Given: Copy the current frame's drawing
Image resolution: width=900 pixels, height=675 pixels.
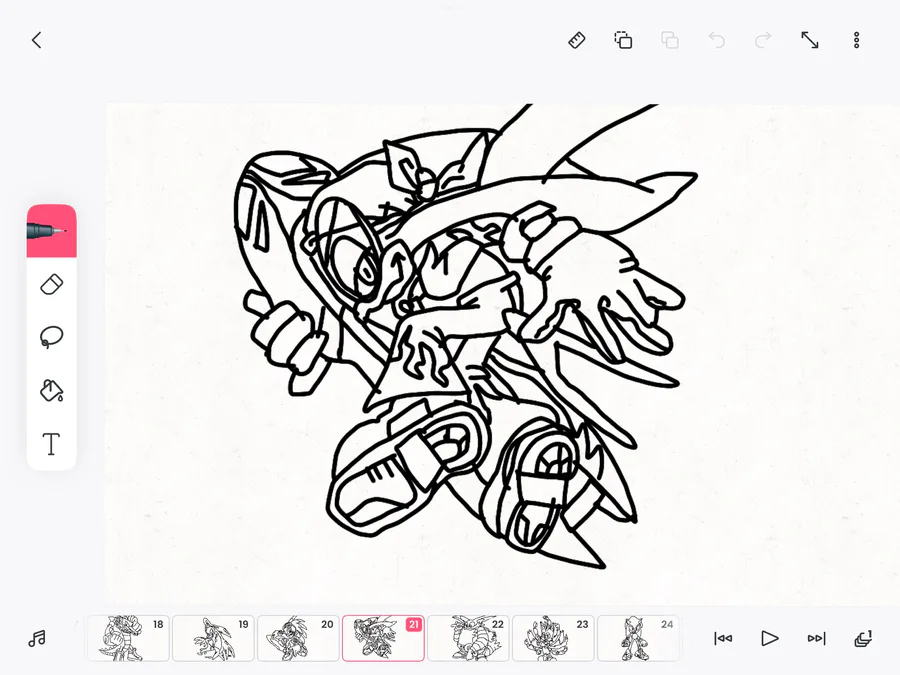Looking at the screenshot, I should click(x=623, y=40).
